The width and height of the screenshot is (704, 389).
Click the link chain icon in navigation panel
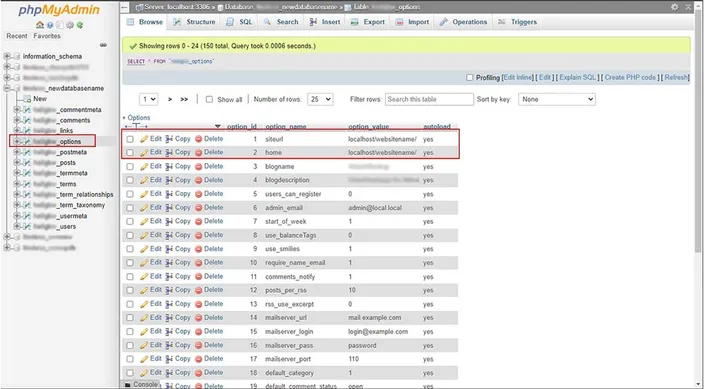pos(103,45)
